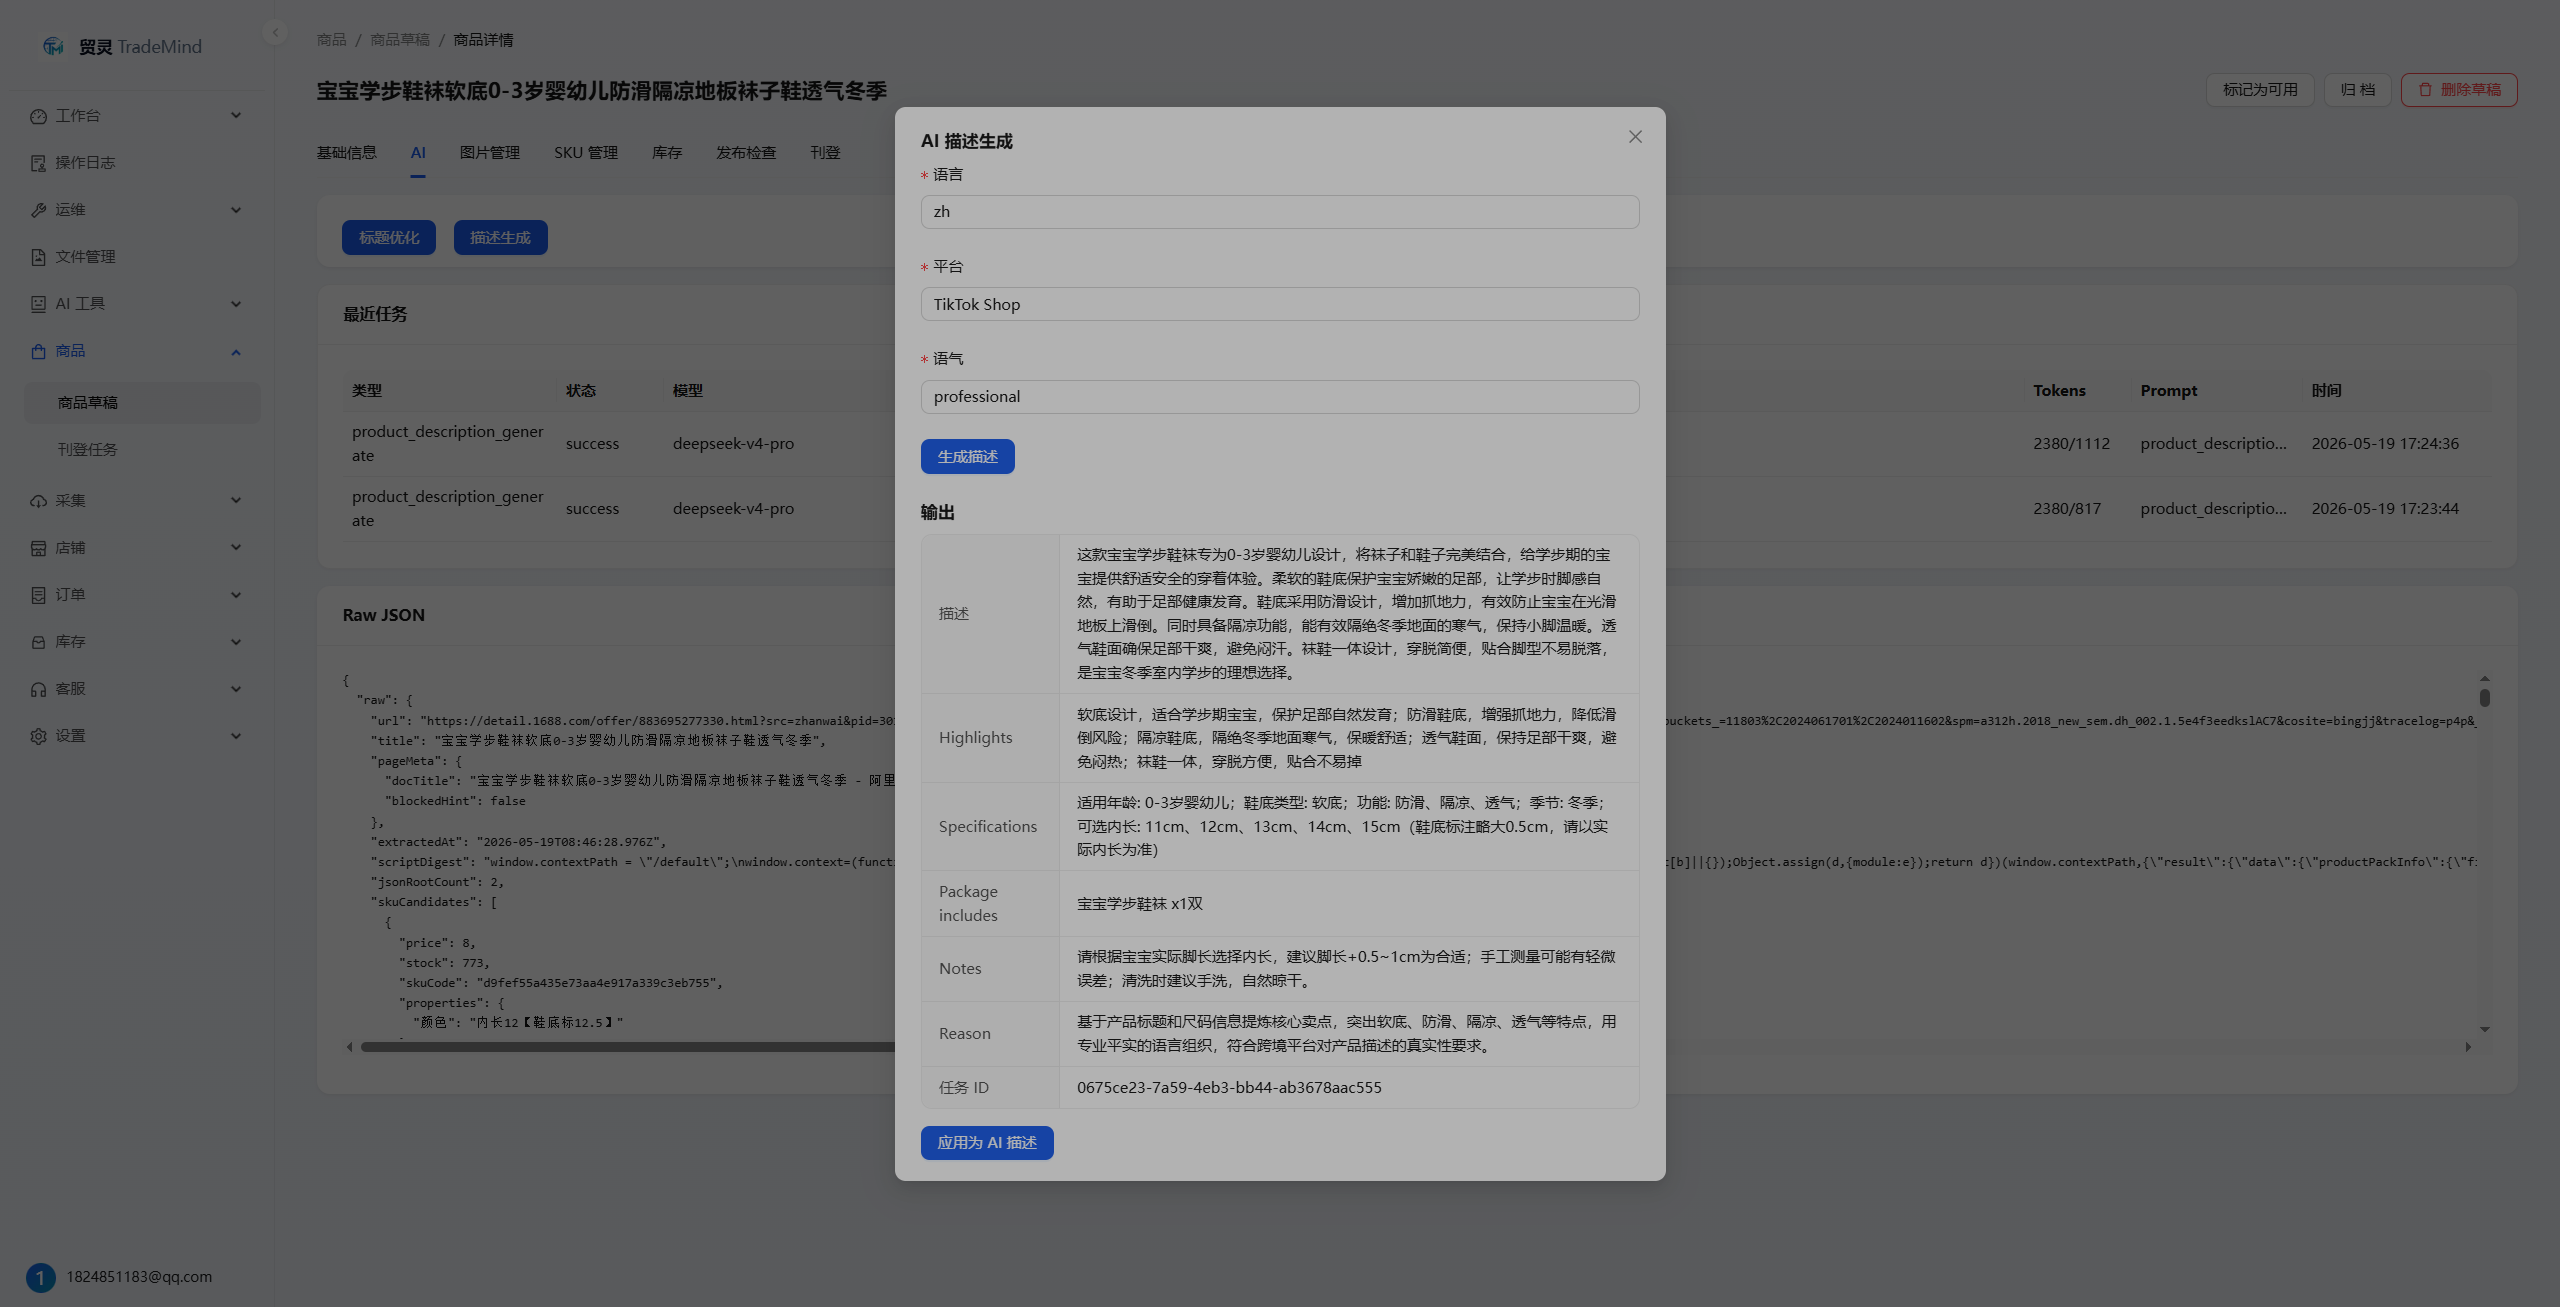Click the 设置 gear icon
2560x1307 pixels.
point(38,736)
